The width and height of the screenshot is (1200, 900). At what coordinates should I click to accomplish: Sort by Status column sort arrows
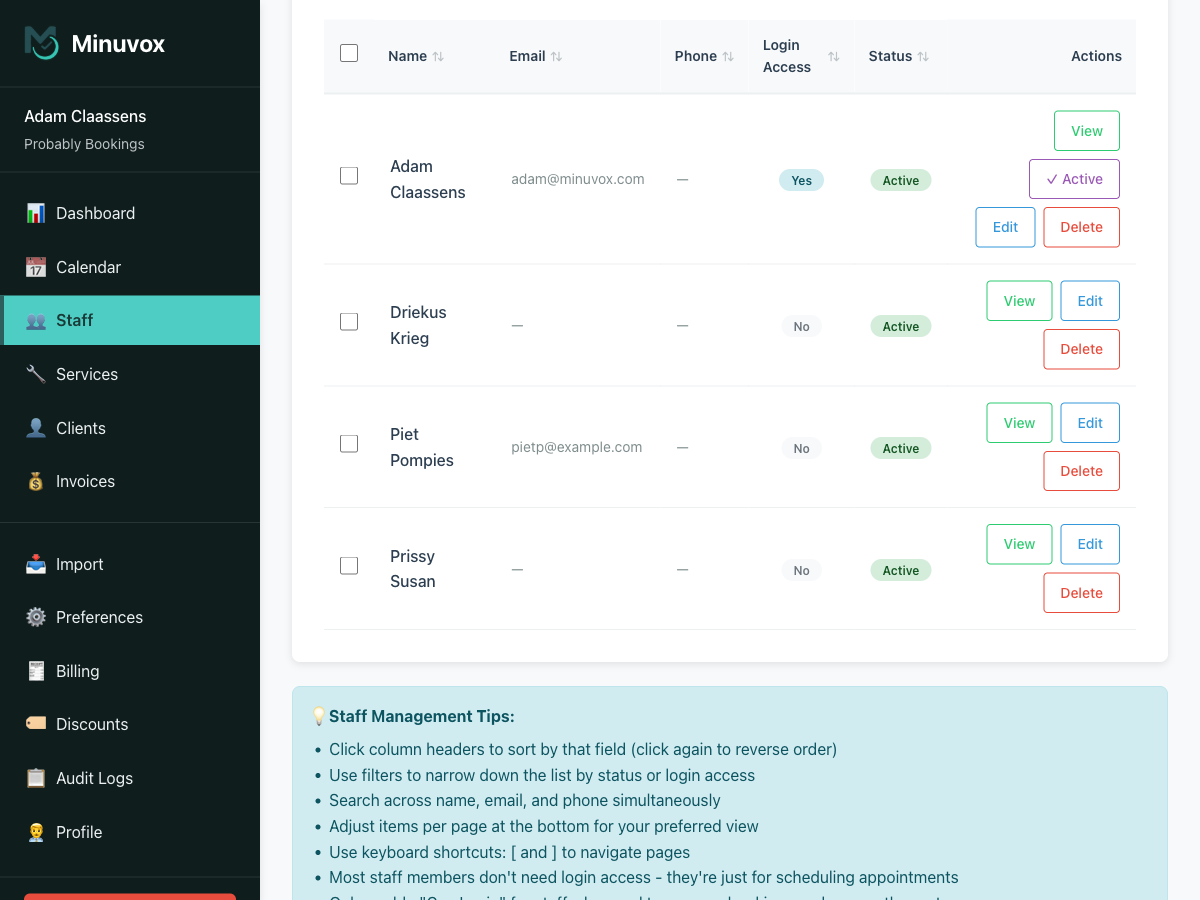tap(923, 57)
